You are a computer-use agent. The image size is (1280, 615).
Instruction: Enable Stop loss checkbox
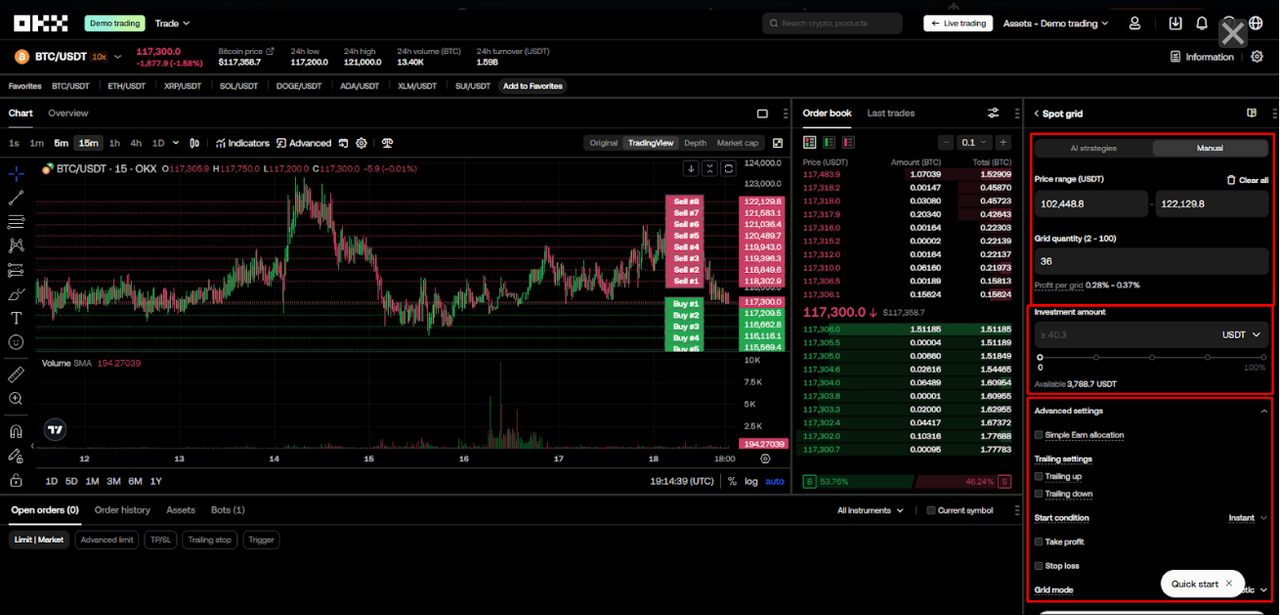pyautogui.click(x=1039, y=566)
